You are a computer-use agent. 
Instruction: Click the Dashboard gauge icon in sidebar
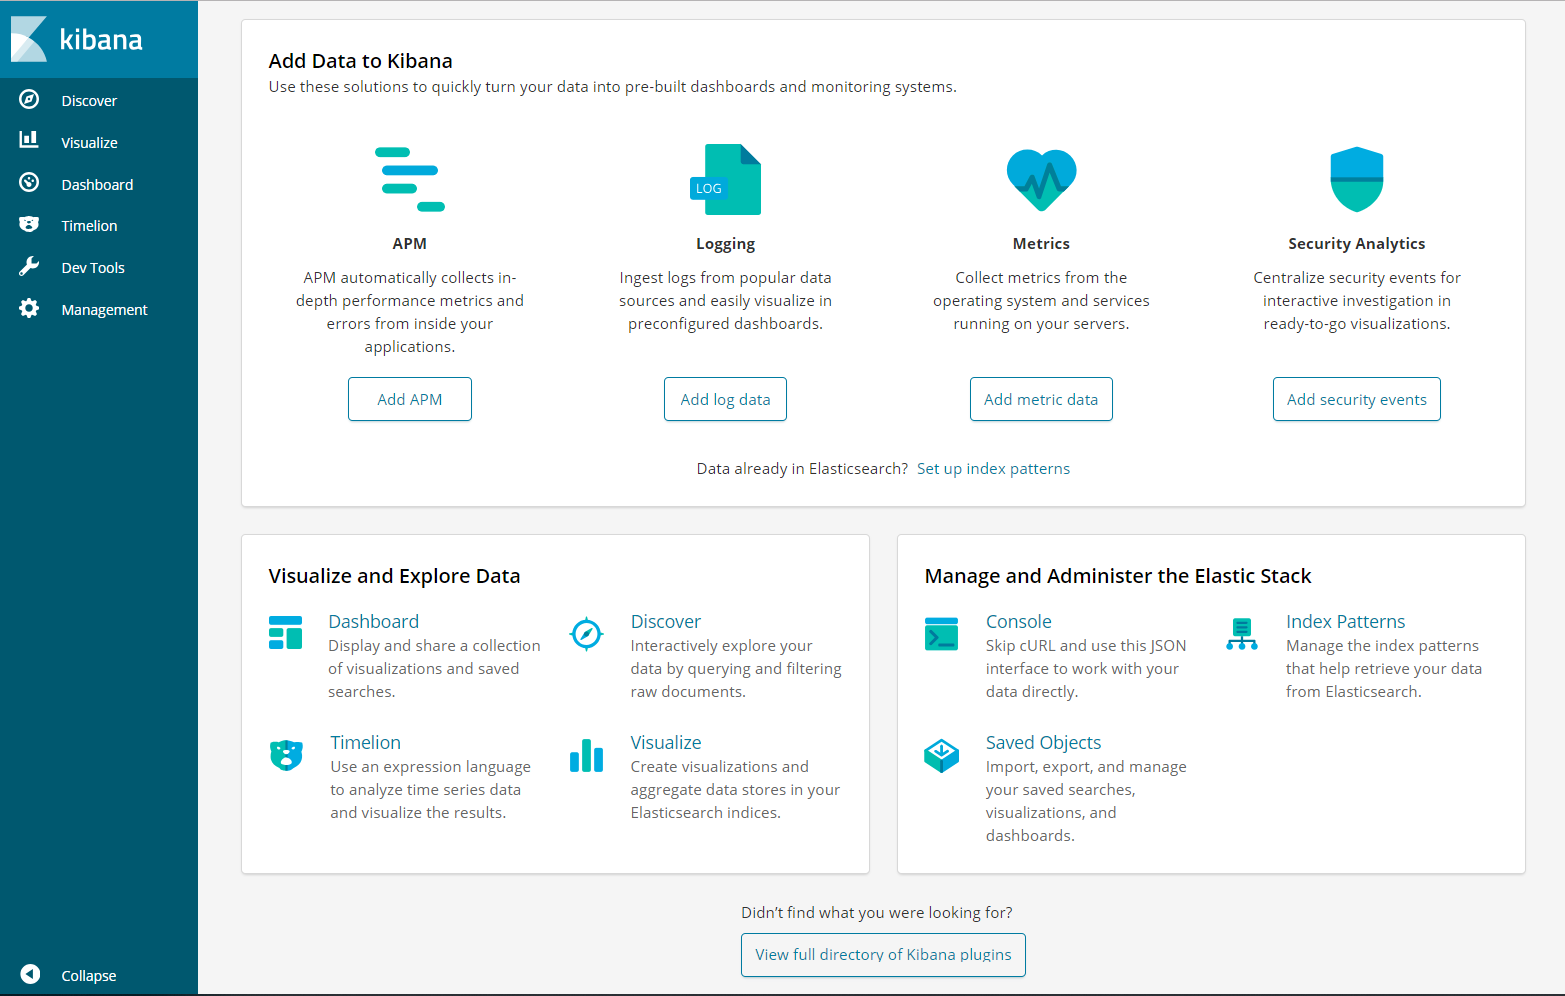tap(29, 182)
